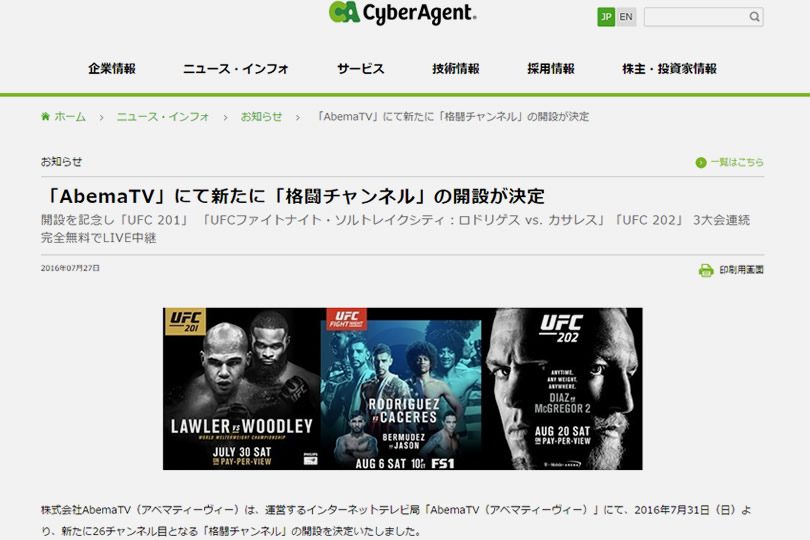Follow the ニュース・インフォ breadcrumb link
The image size is (810, 540).
(x=163, y=117)
